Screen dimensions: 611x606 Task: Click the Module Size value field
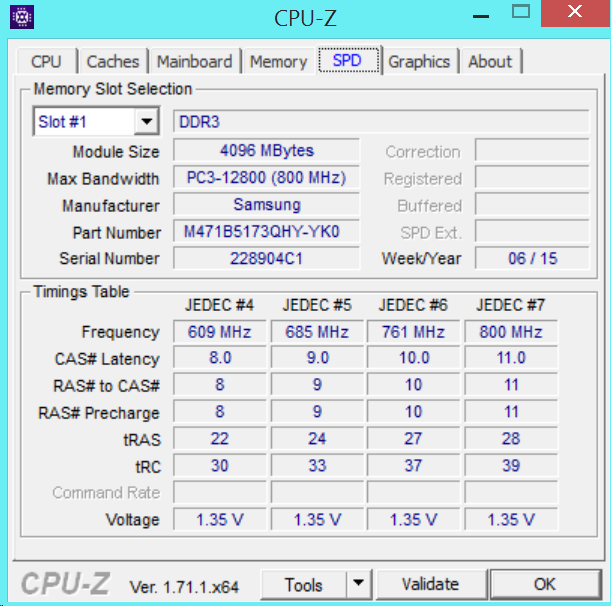coord(266,151)
